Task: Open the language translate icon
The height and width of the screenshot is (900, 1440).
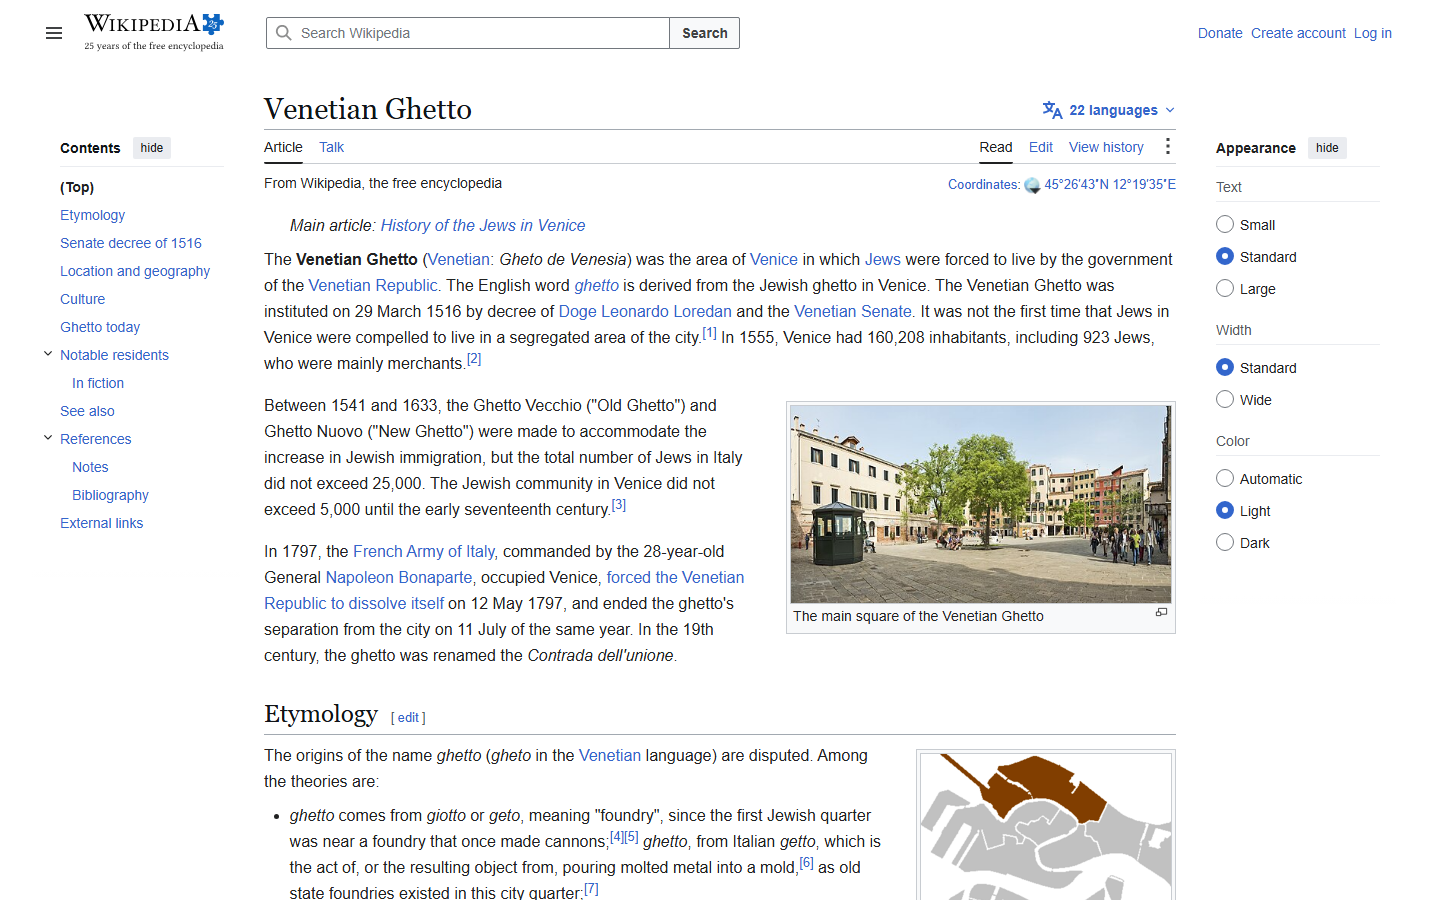Action: coord(1052,110)
